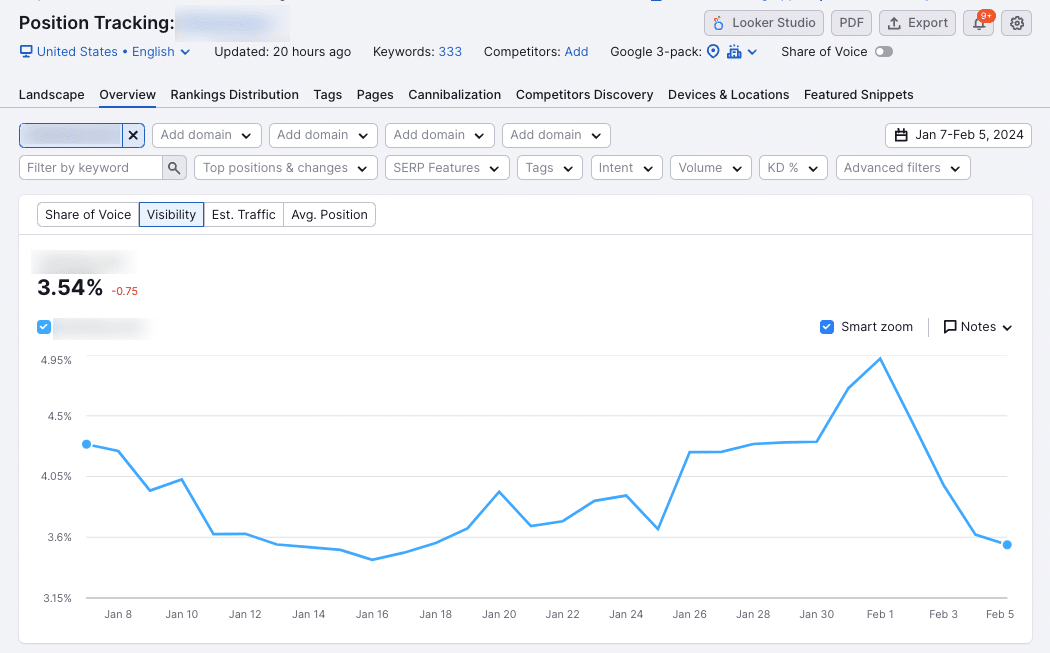1050x653 pixels.
Task: Go to the Cannibalization tab
Action: click(455, 94)
